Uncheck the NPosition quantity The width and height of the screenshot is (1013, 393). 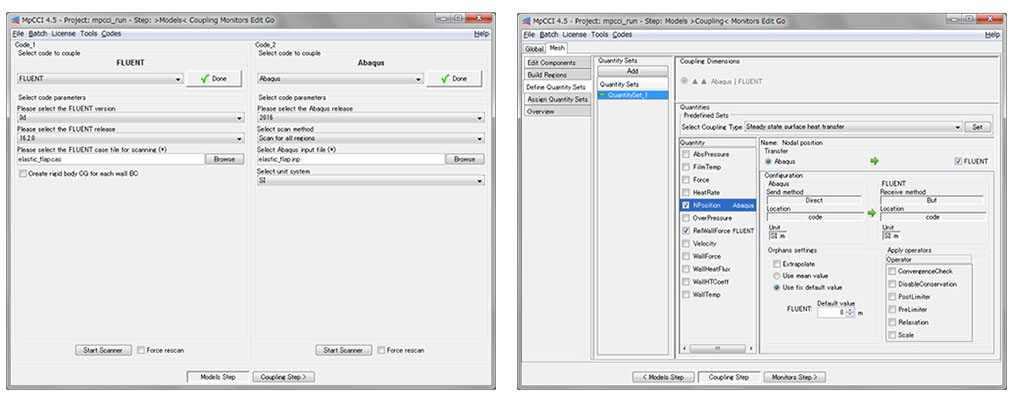(685, 206)
